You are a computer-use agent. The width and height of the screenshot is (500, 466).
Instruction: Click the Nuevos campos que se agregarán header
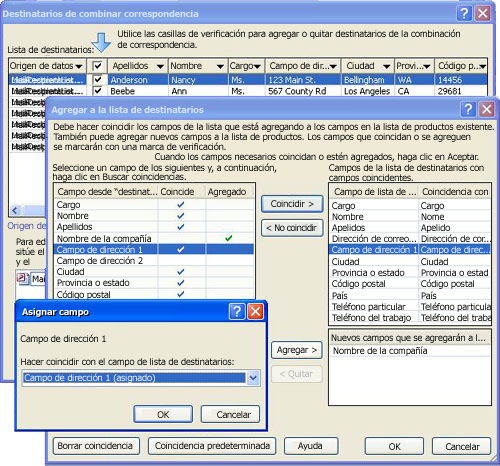410,338
